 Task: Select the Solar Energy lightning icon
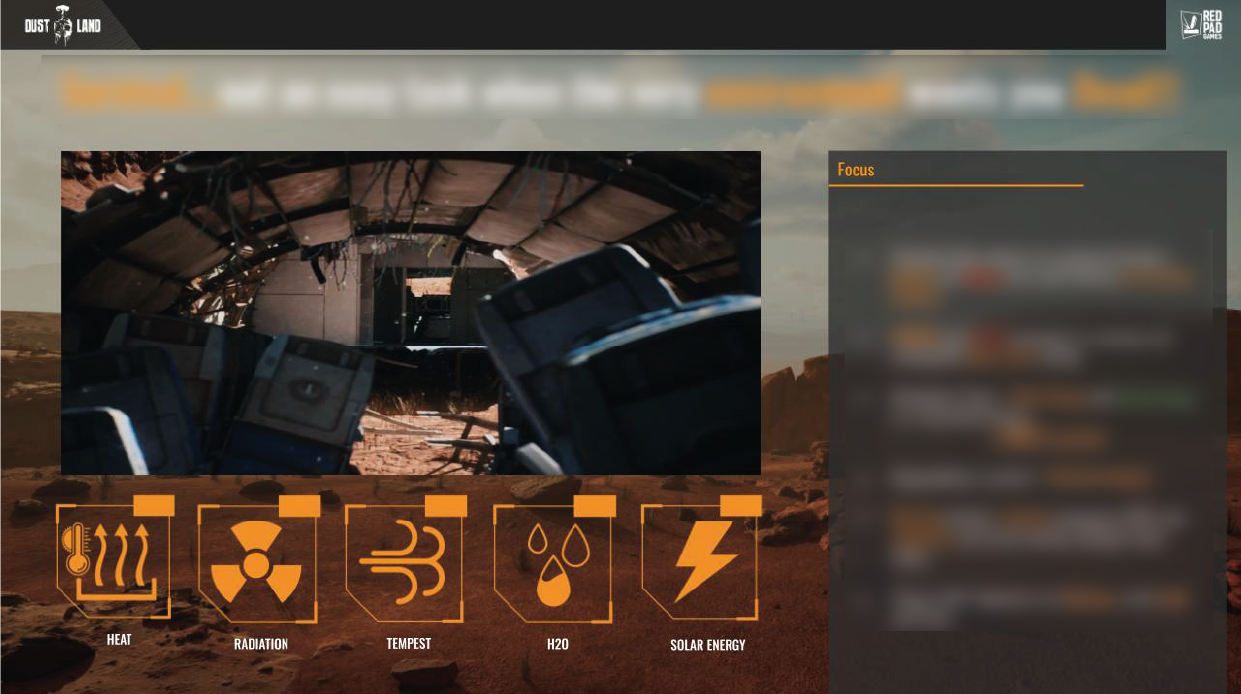[x=700, y=561]
